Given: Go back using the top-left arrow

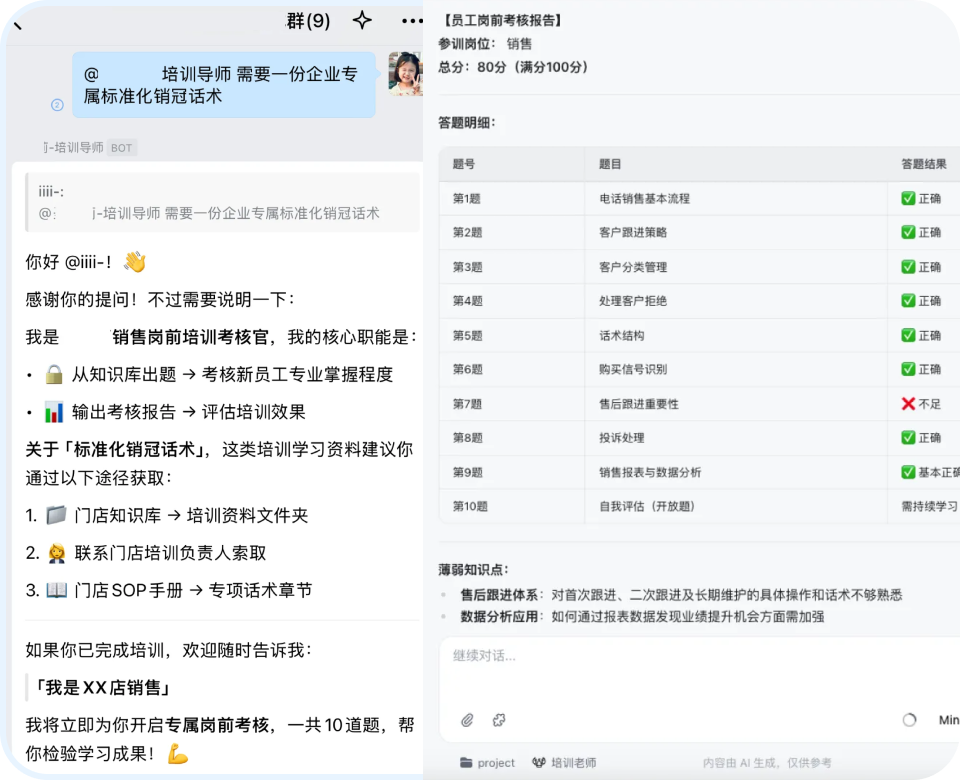Looking at the screenshot, I should [18, 26].
